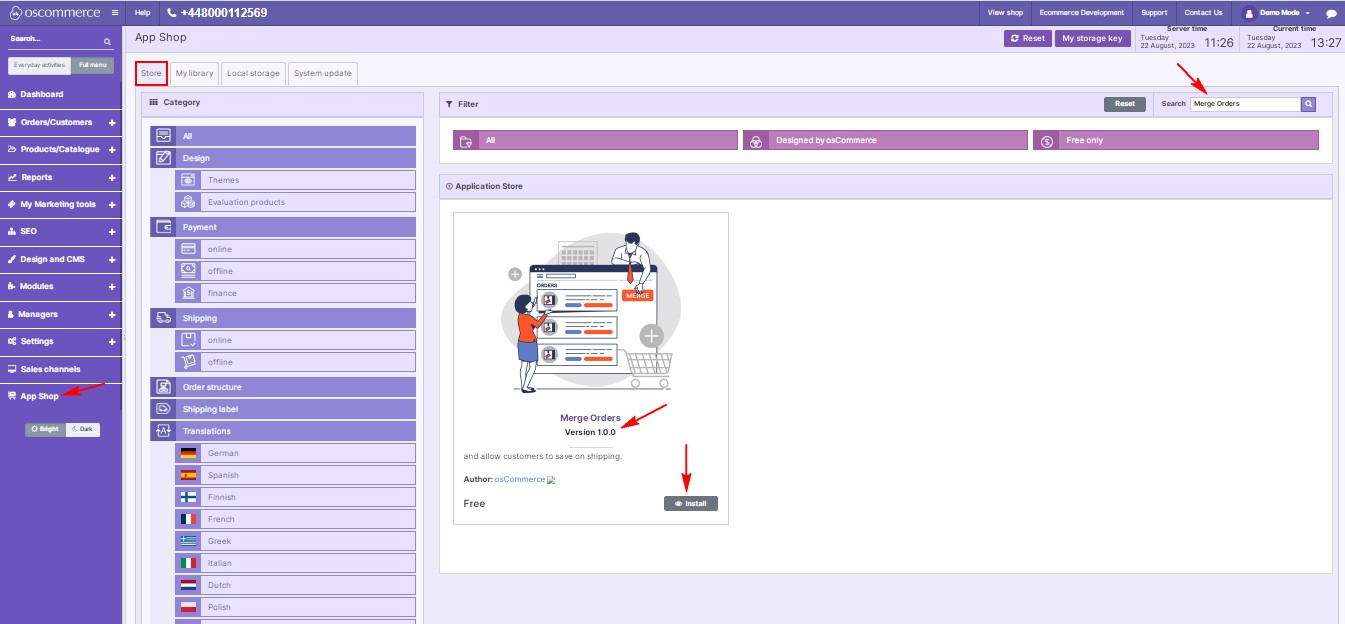Screen dimensions: 1345x624
Task: Expand the Orders/Customers menu plus sign
Action: click(x=112, y=123)
